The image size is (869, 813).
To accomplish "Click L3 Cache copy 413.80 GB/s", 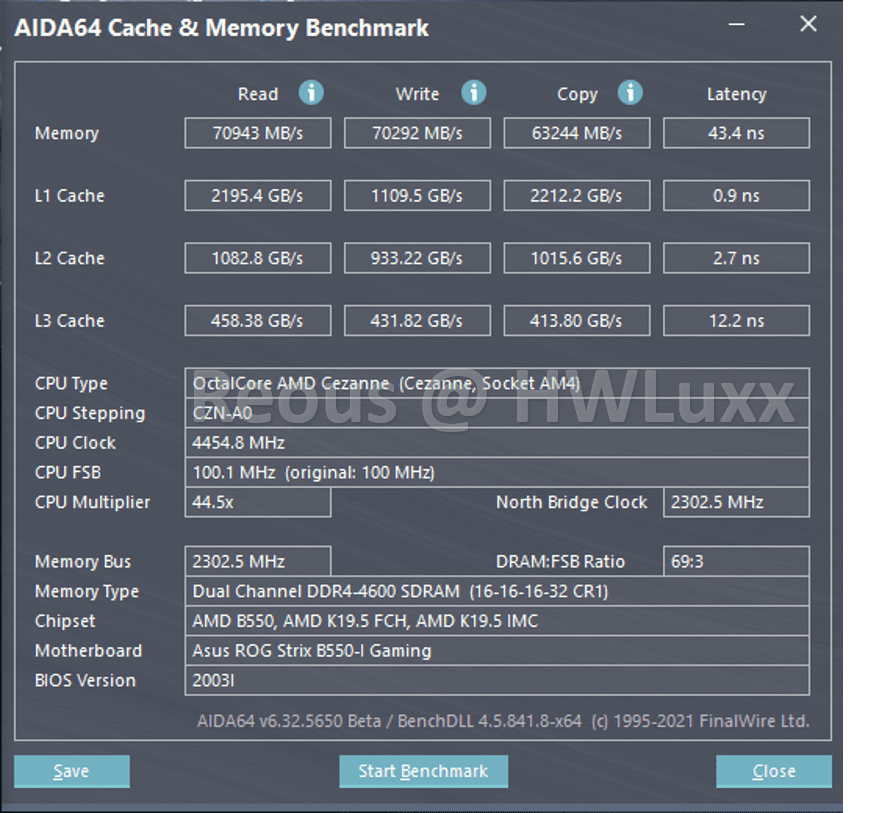I will [x=577, y=321].
